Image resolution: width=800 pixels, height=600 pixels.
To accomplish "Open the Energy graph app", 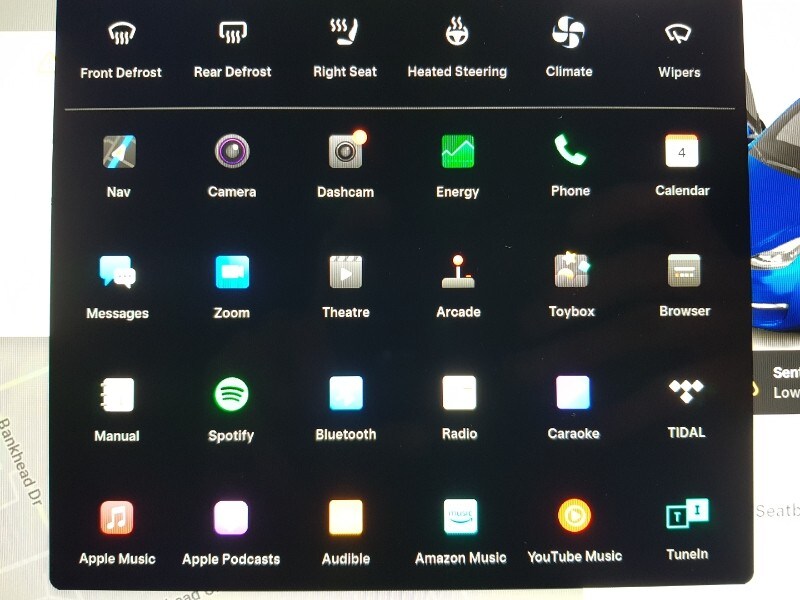I will click(458, 153).
